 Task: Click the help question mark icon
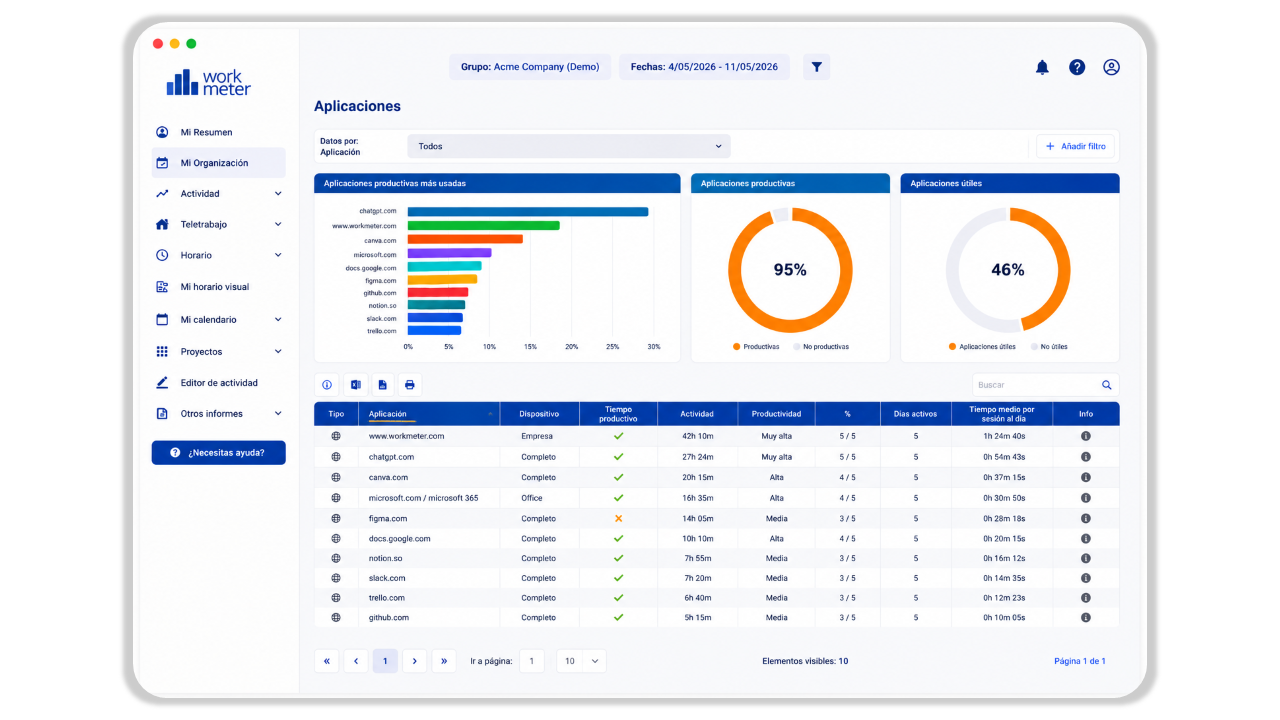1077,67
